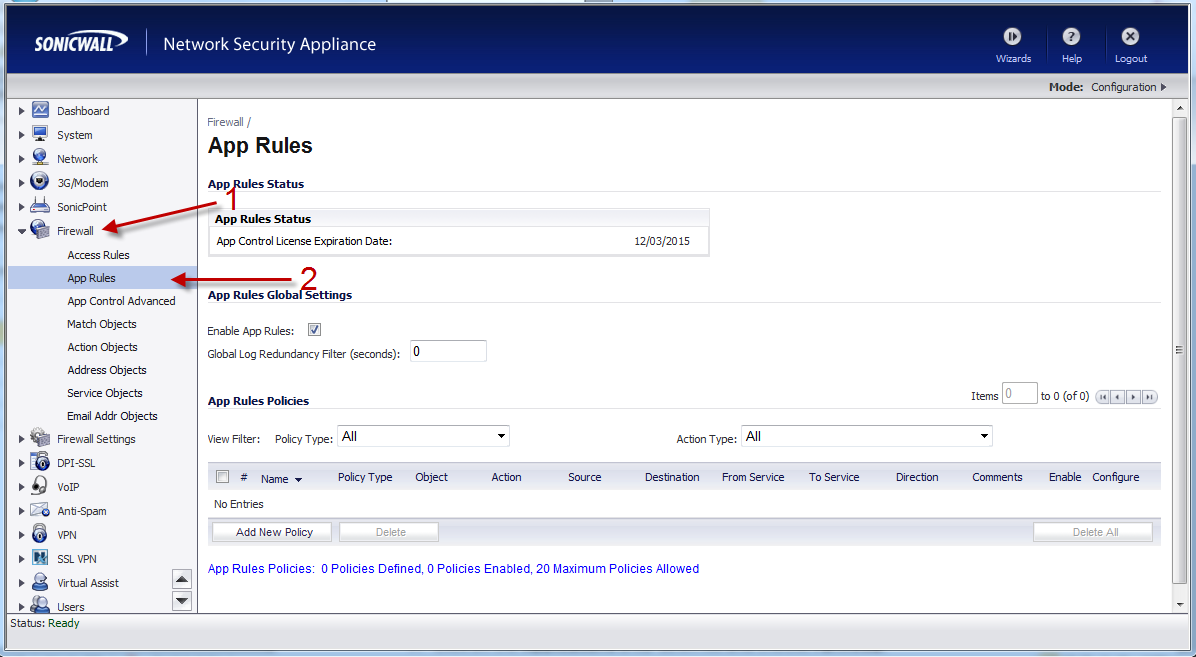Collapse the Firewall tree node arrow

pyautogui.click(x=21, y=230)
